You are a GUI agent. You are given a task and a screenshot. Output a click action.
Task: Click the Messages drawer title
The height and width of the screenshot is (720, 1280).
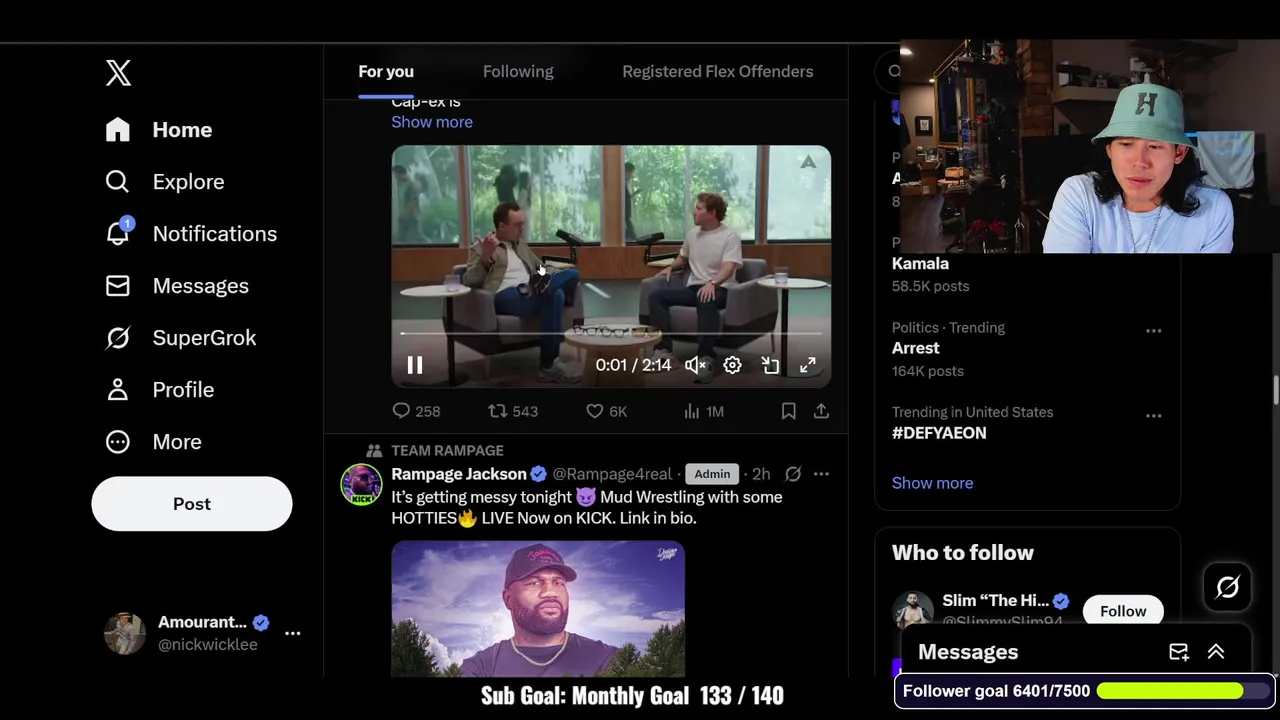968,652
